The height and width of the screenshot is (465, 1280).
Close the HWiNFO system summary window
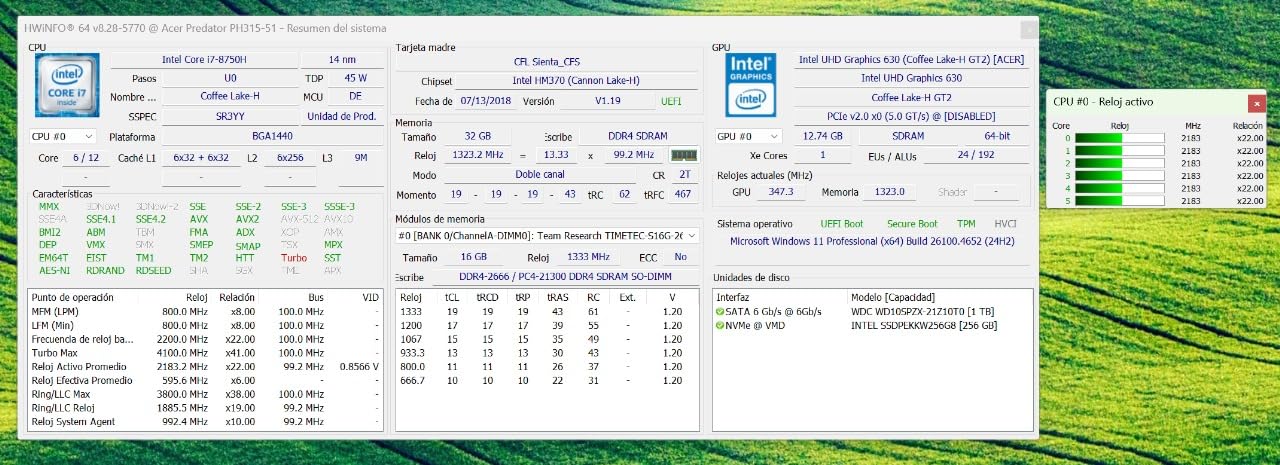click(x=1028, y=28)
